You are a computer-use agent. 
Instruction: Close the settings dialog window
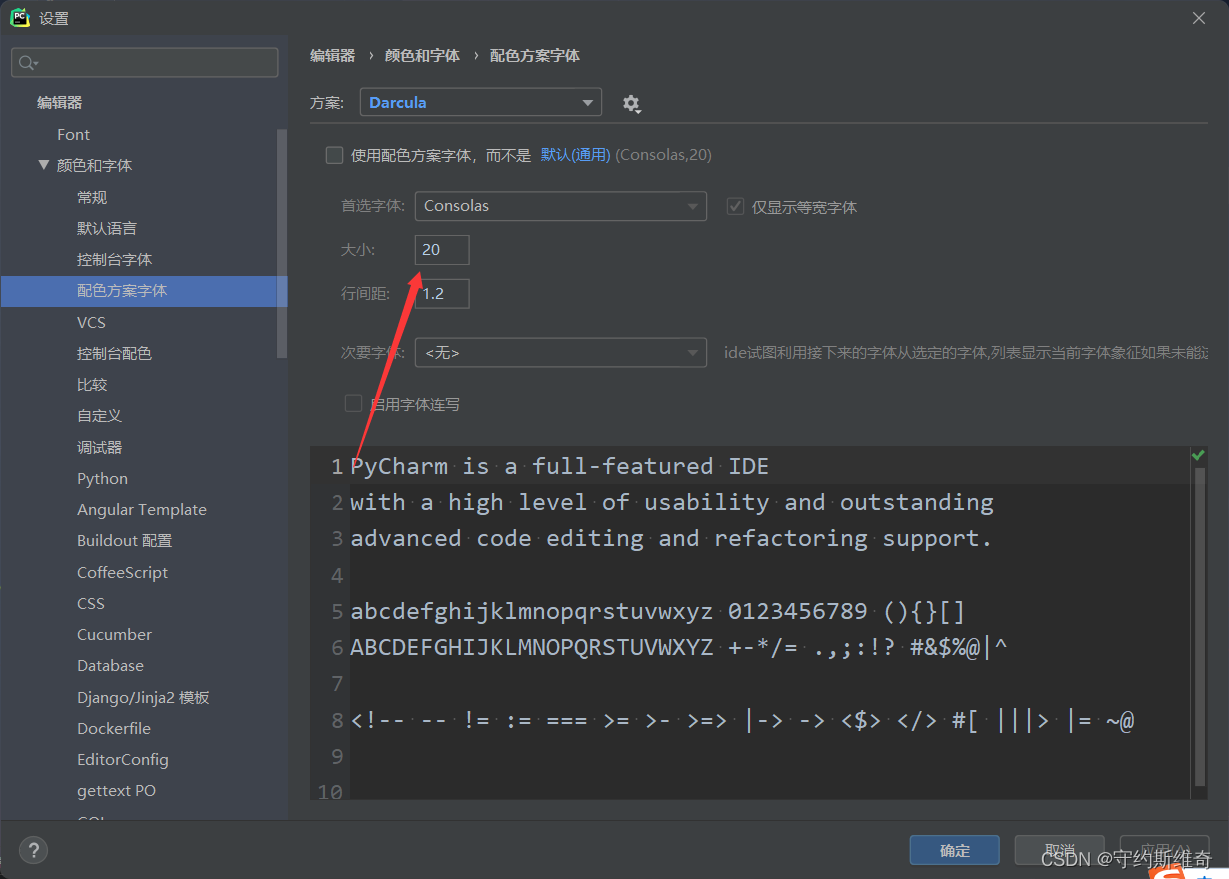(x=1199, y=18)
